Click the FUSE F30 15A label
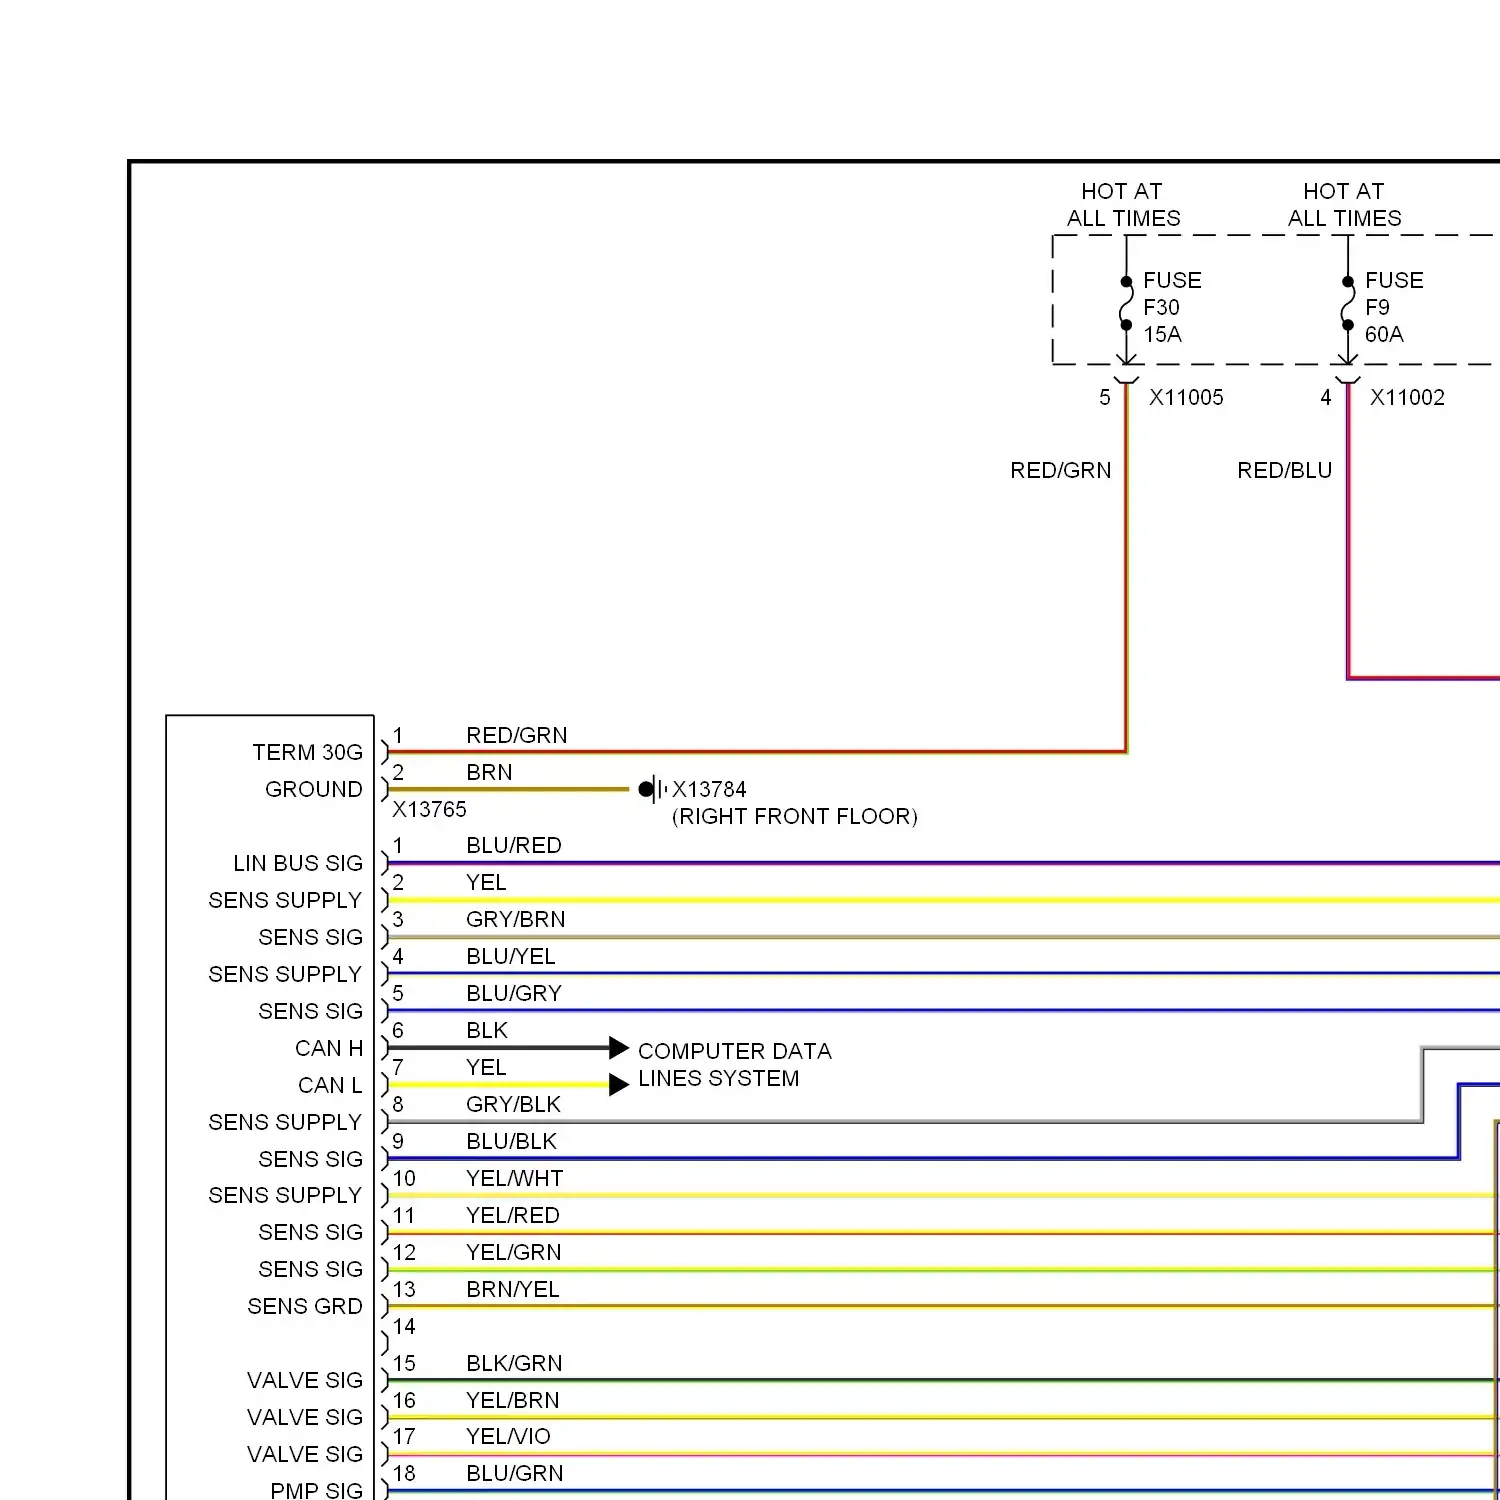 tap(1172, 307)
